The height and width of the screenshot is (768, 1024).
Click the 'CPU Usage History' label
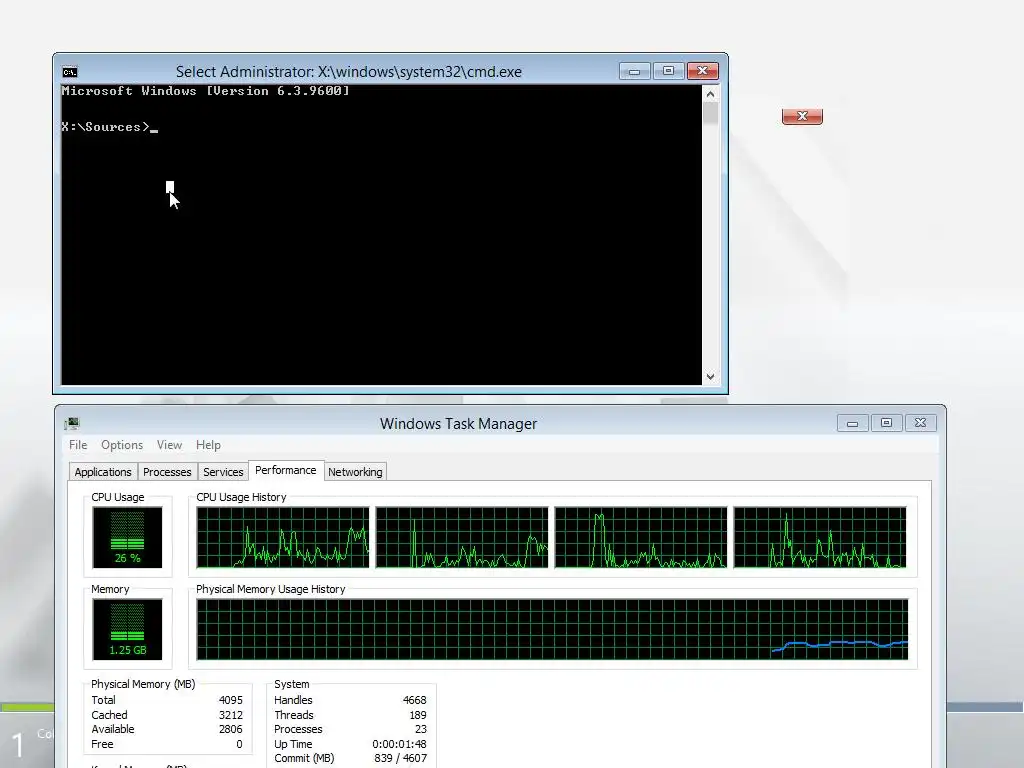(241, 497)
